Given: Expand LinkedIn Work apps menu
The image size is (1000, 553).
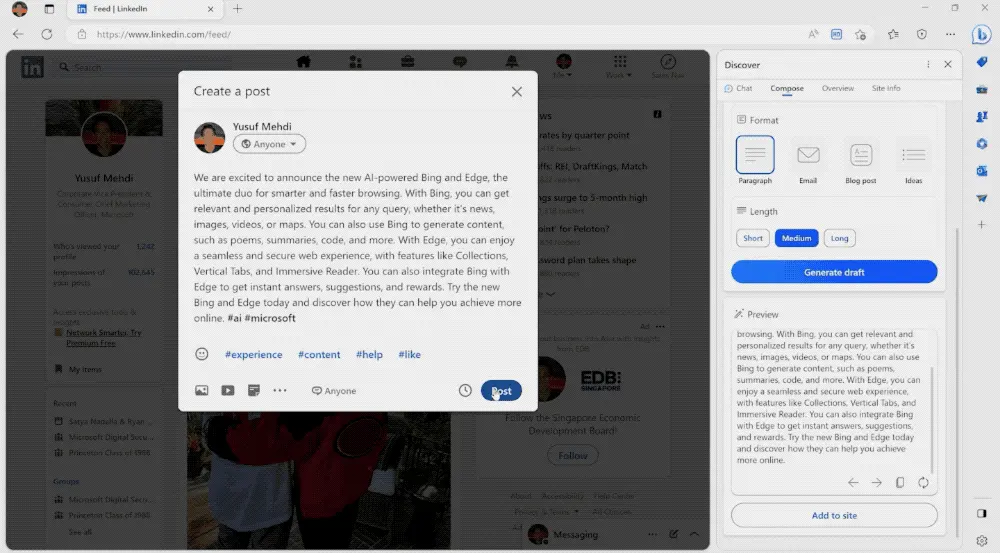Looking at the screenshot, I should [619, 66].
